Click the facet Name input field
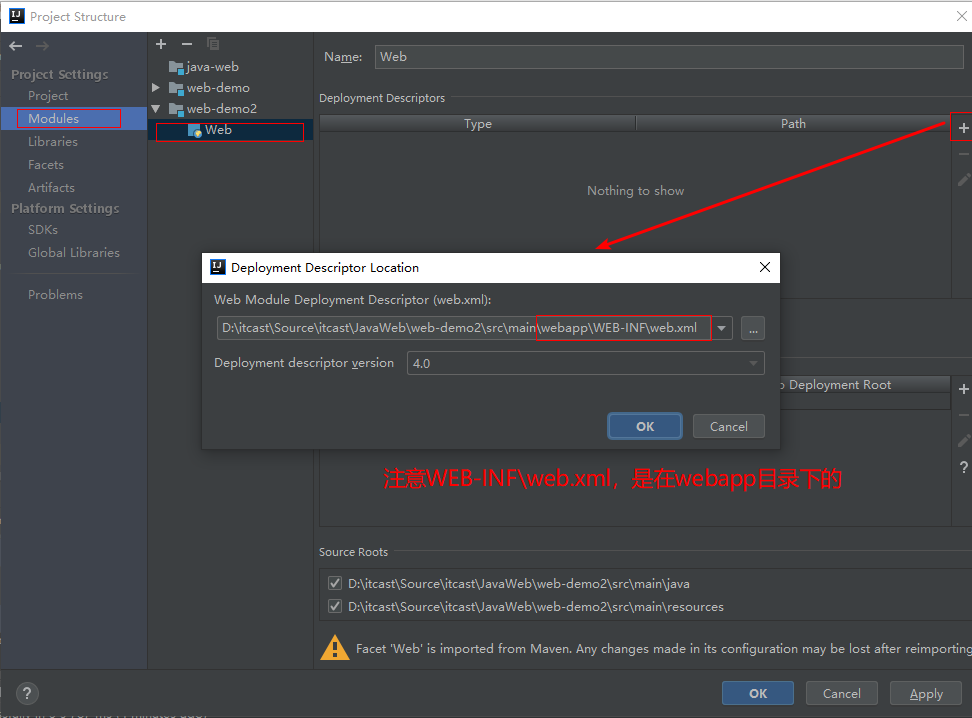The width and height of the screenshot is (972, 718). tap(669, 56)
